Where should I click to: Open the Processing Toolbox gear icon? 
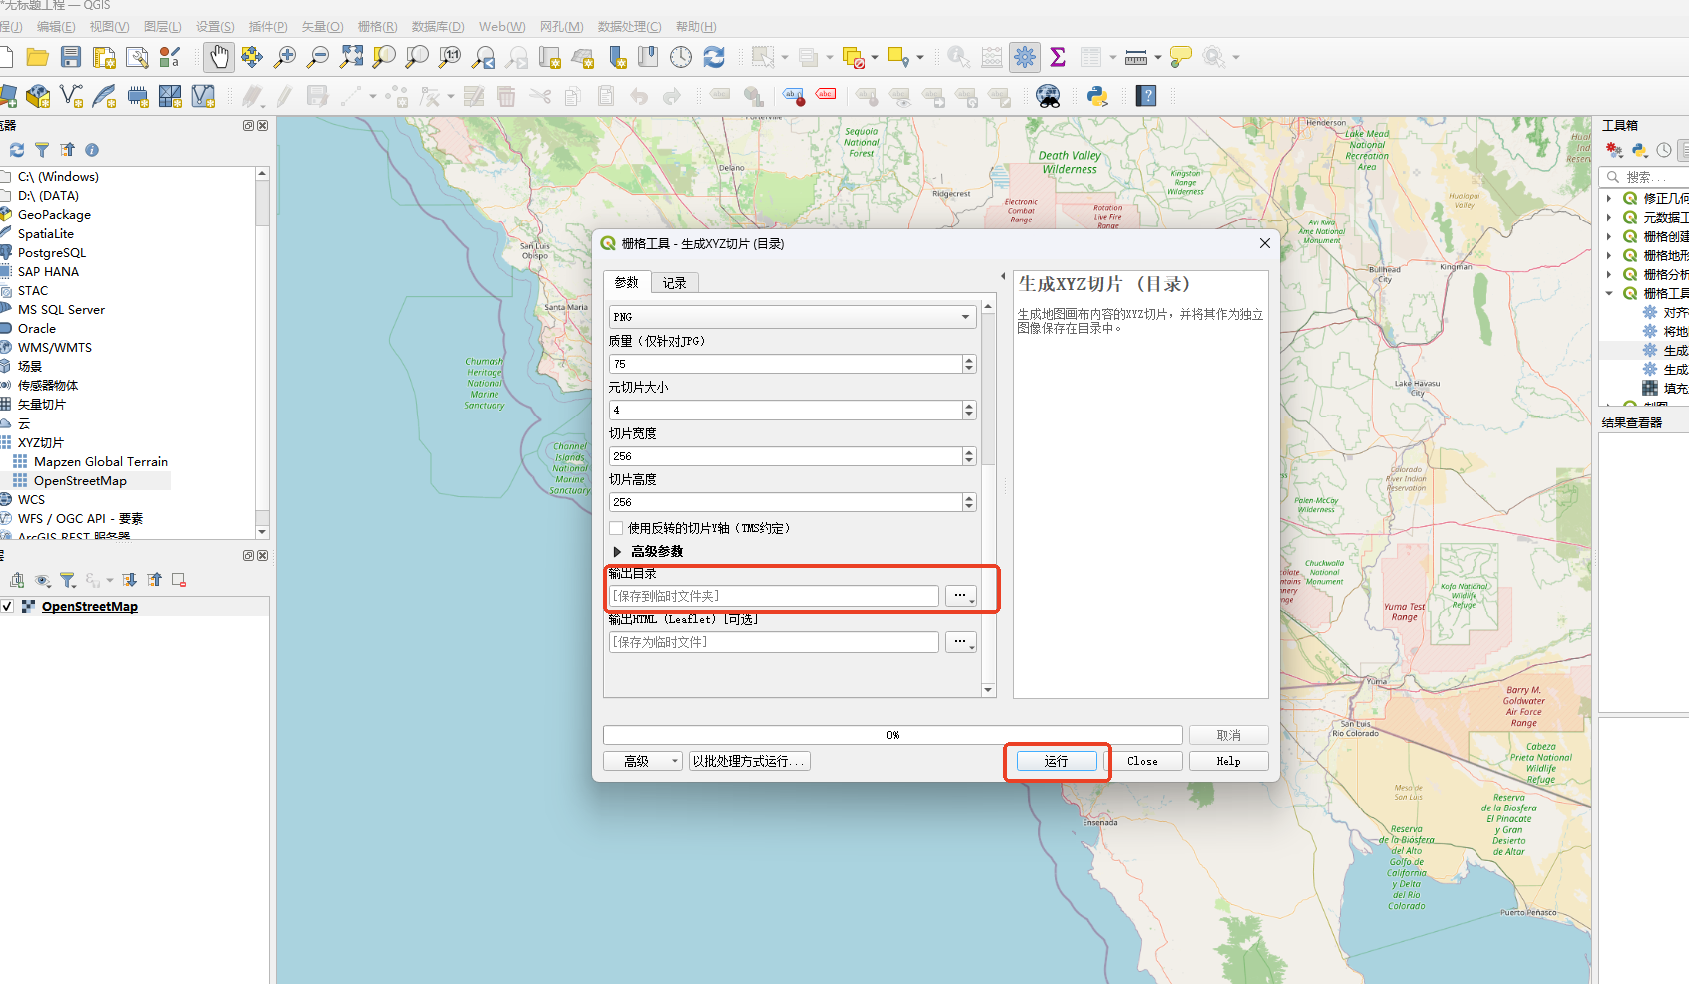1025,57
